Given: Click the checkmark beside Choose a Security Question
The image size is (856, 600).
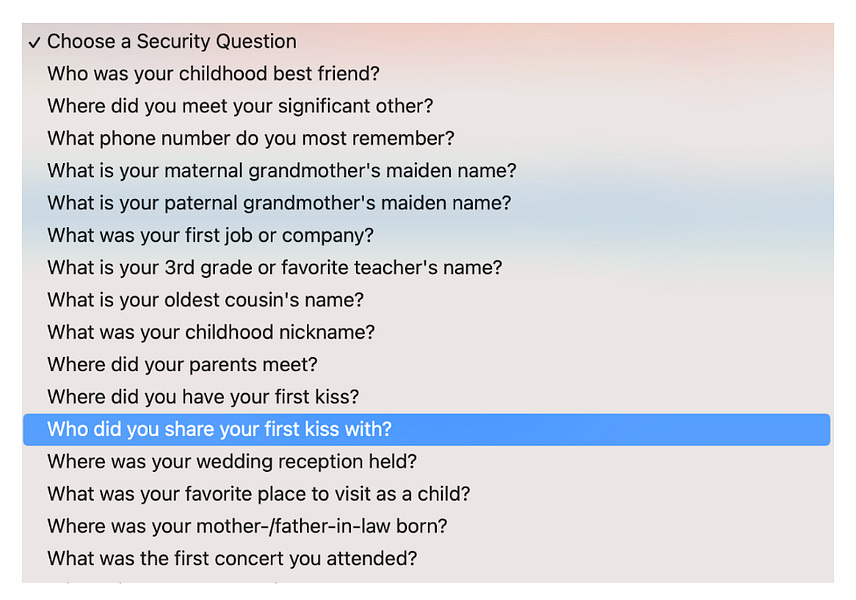Looking at the screenshot, I should tap(34, 43).
